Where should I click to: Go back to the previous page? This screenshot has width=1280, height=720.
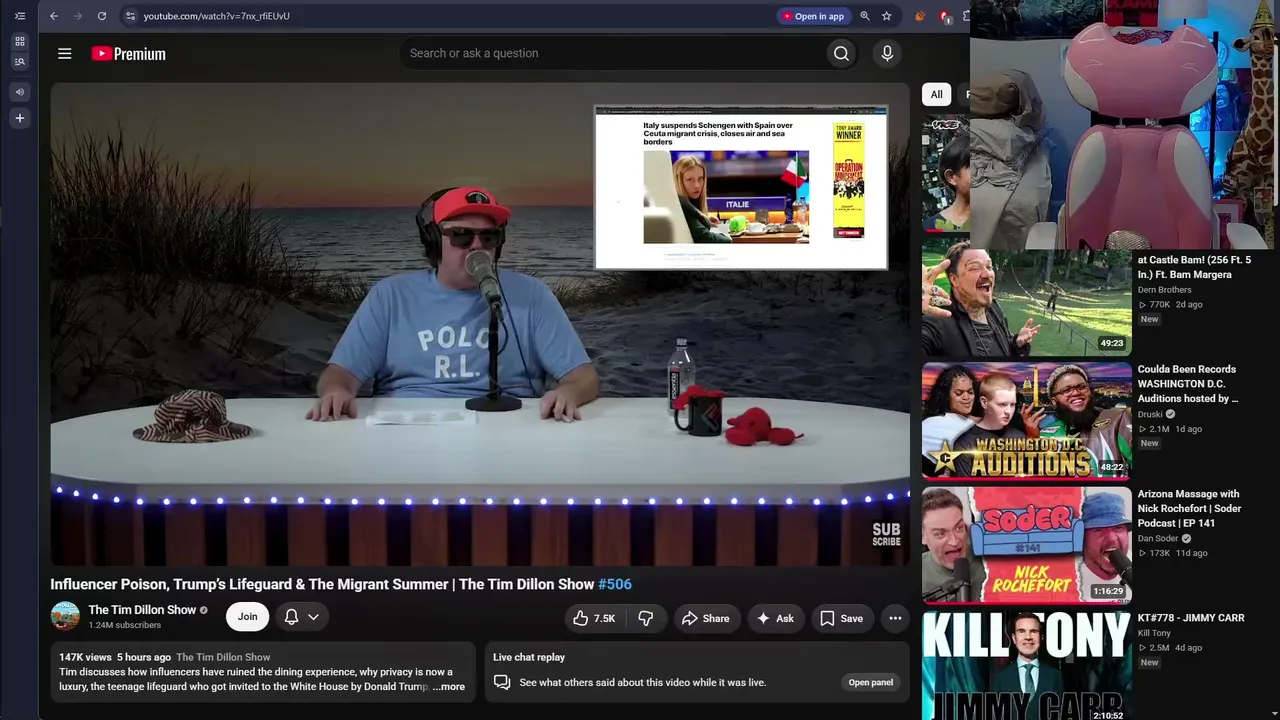pos(54,16)
